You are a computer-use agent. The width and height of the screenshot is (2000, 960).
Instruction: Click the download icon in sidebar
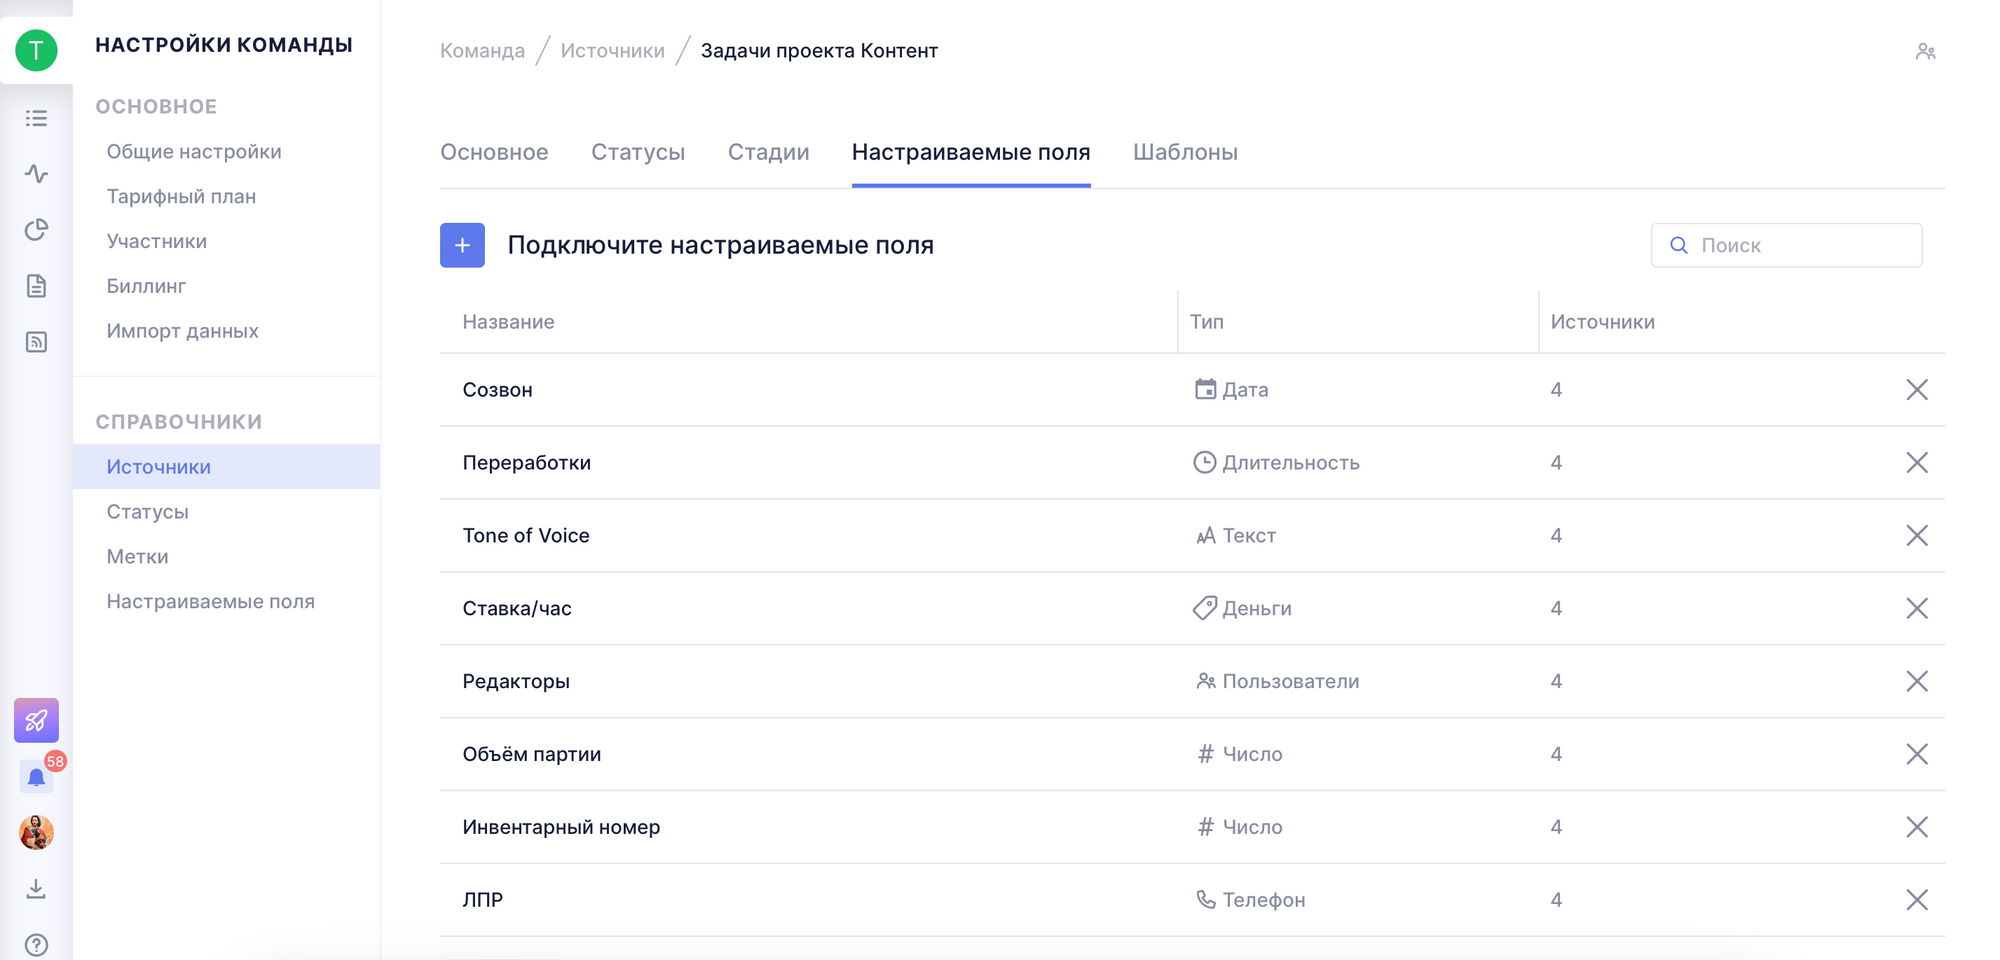tap(37, 888)
